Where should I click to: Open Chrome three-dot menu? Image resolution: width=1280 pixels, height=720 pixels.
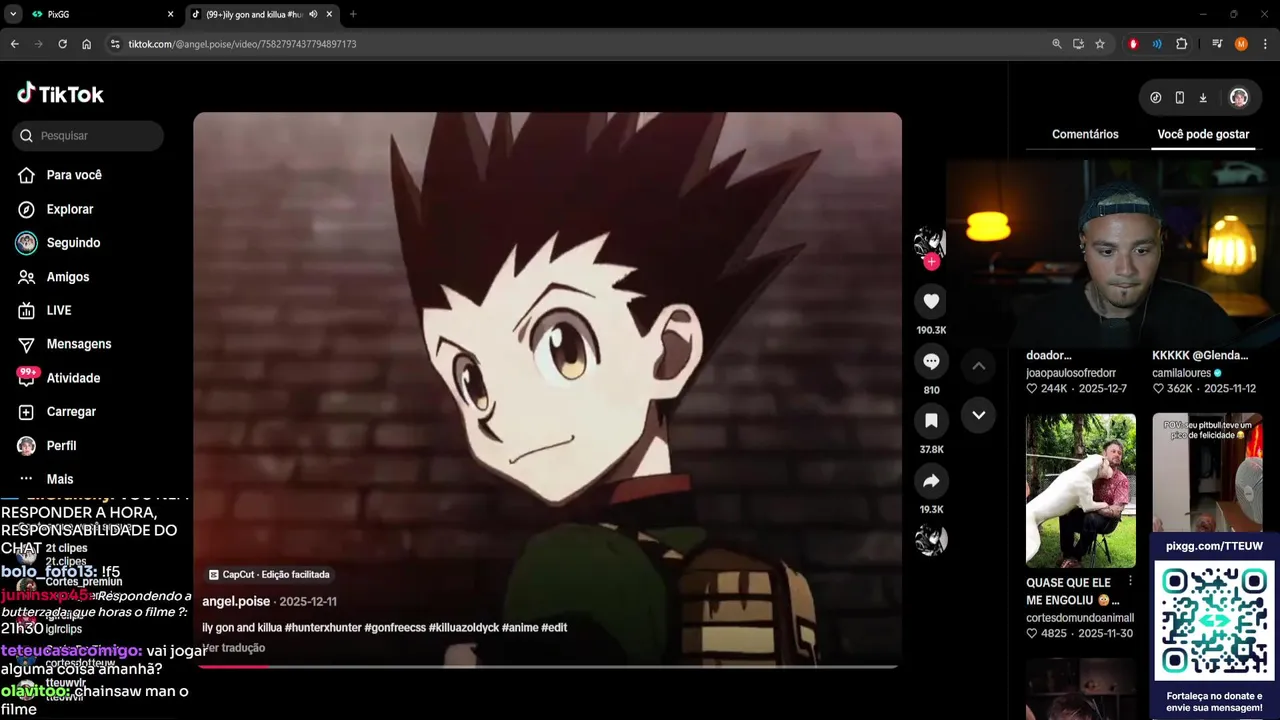pos(1265,44)
